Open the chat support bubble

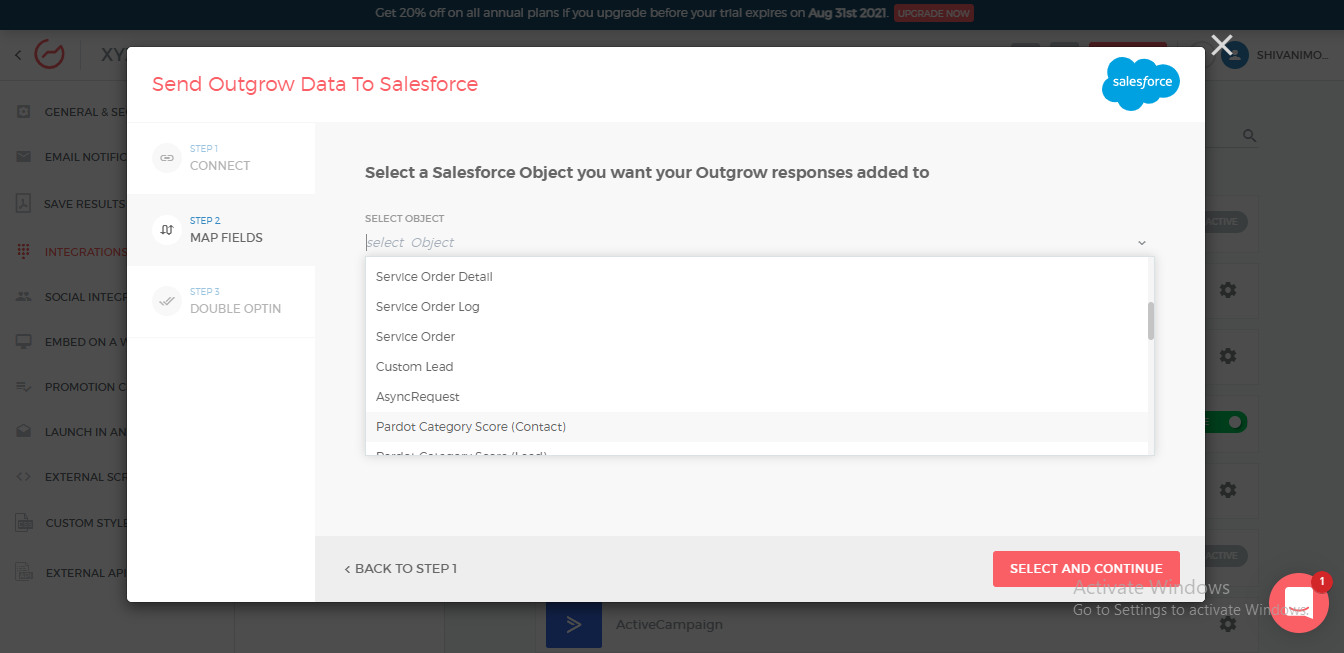[x=1299, y=602]
